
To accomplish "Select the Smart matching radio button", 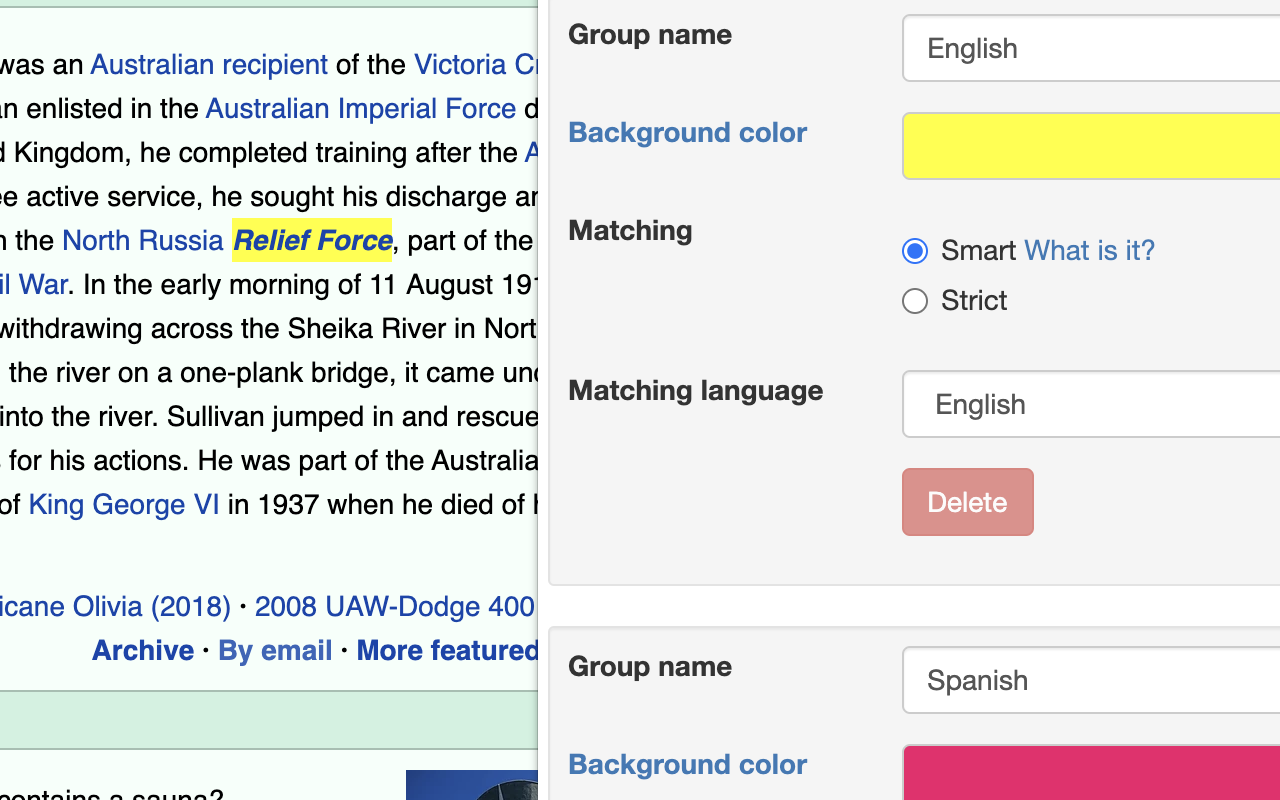I will click(915, 251).
